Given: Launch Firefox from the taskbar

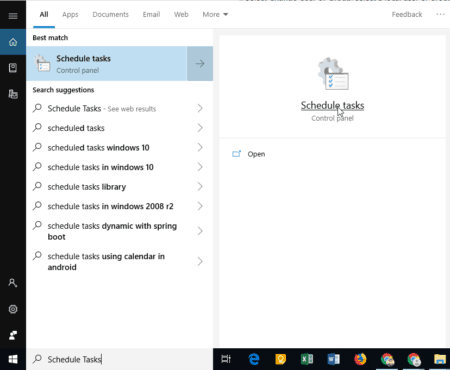Looking at the screenshot, I should click(x=360, y=359).
